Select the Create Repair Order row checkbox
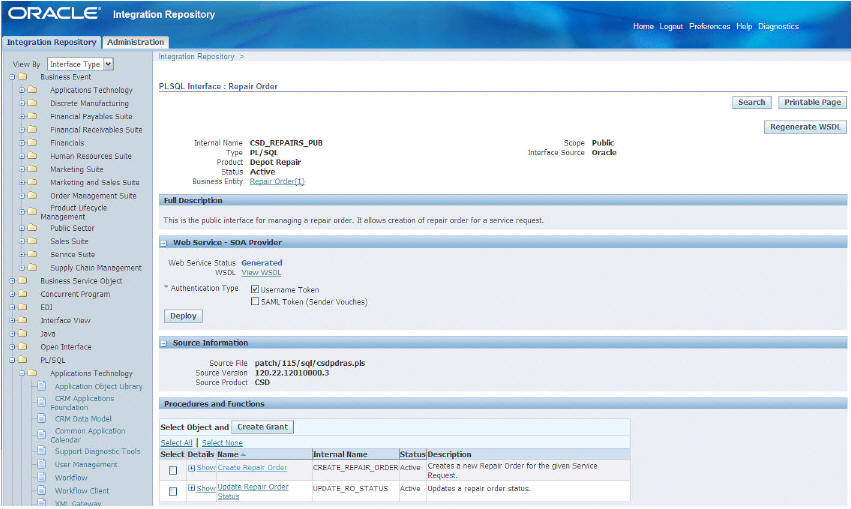 (173, 470)
